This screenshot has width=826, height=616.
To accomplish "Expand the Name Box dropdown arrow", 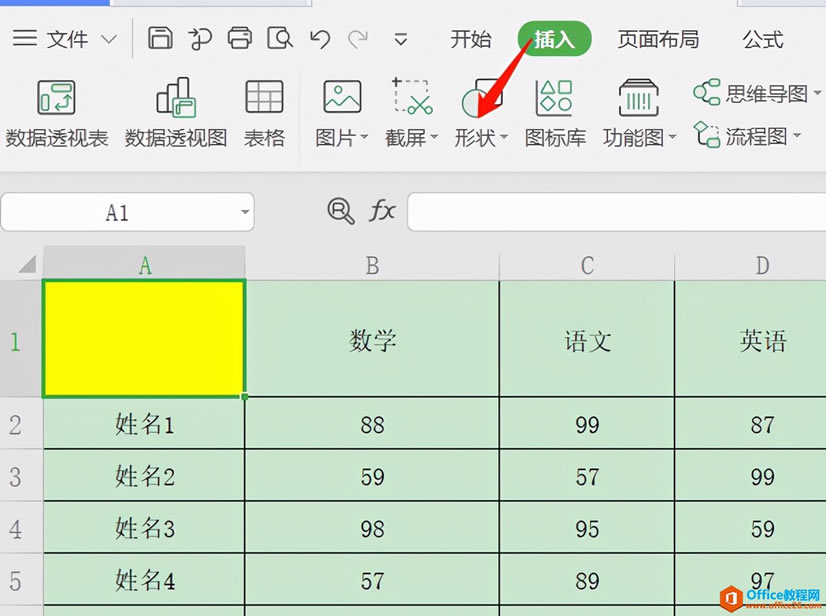I will (x=244, y=212).
